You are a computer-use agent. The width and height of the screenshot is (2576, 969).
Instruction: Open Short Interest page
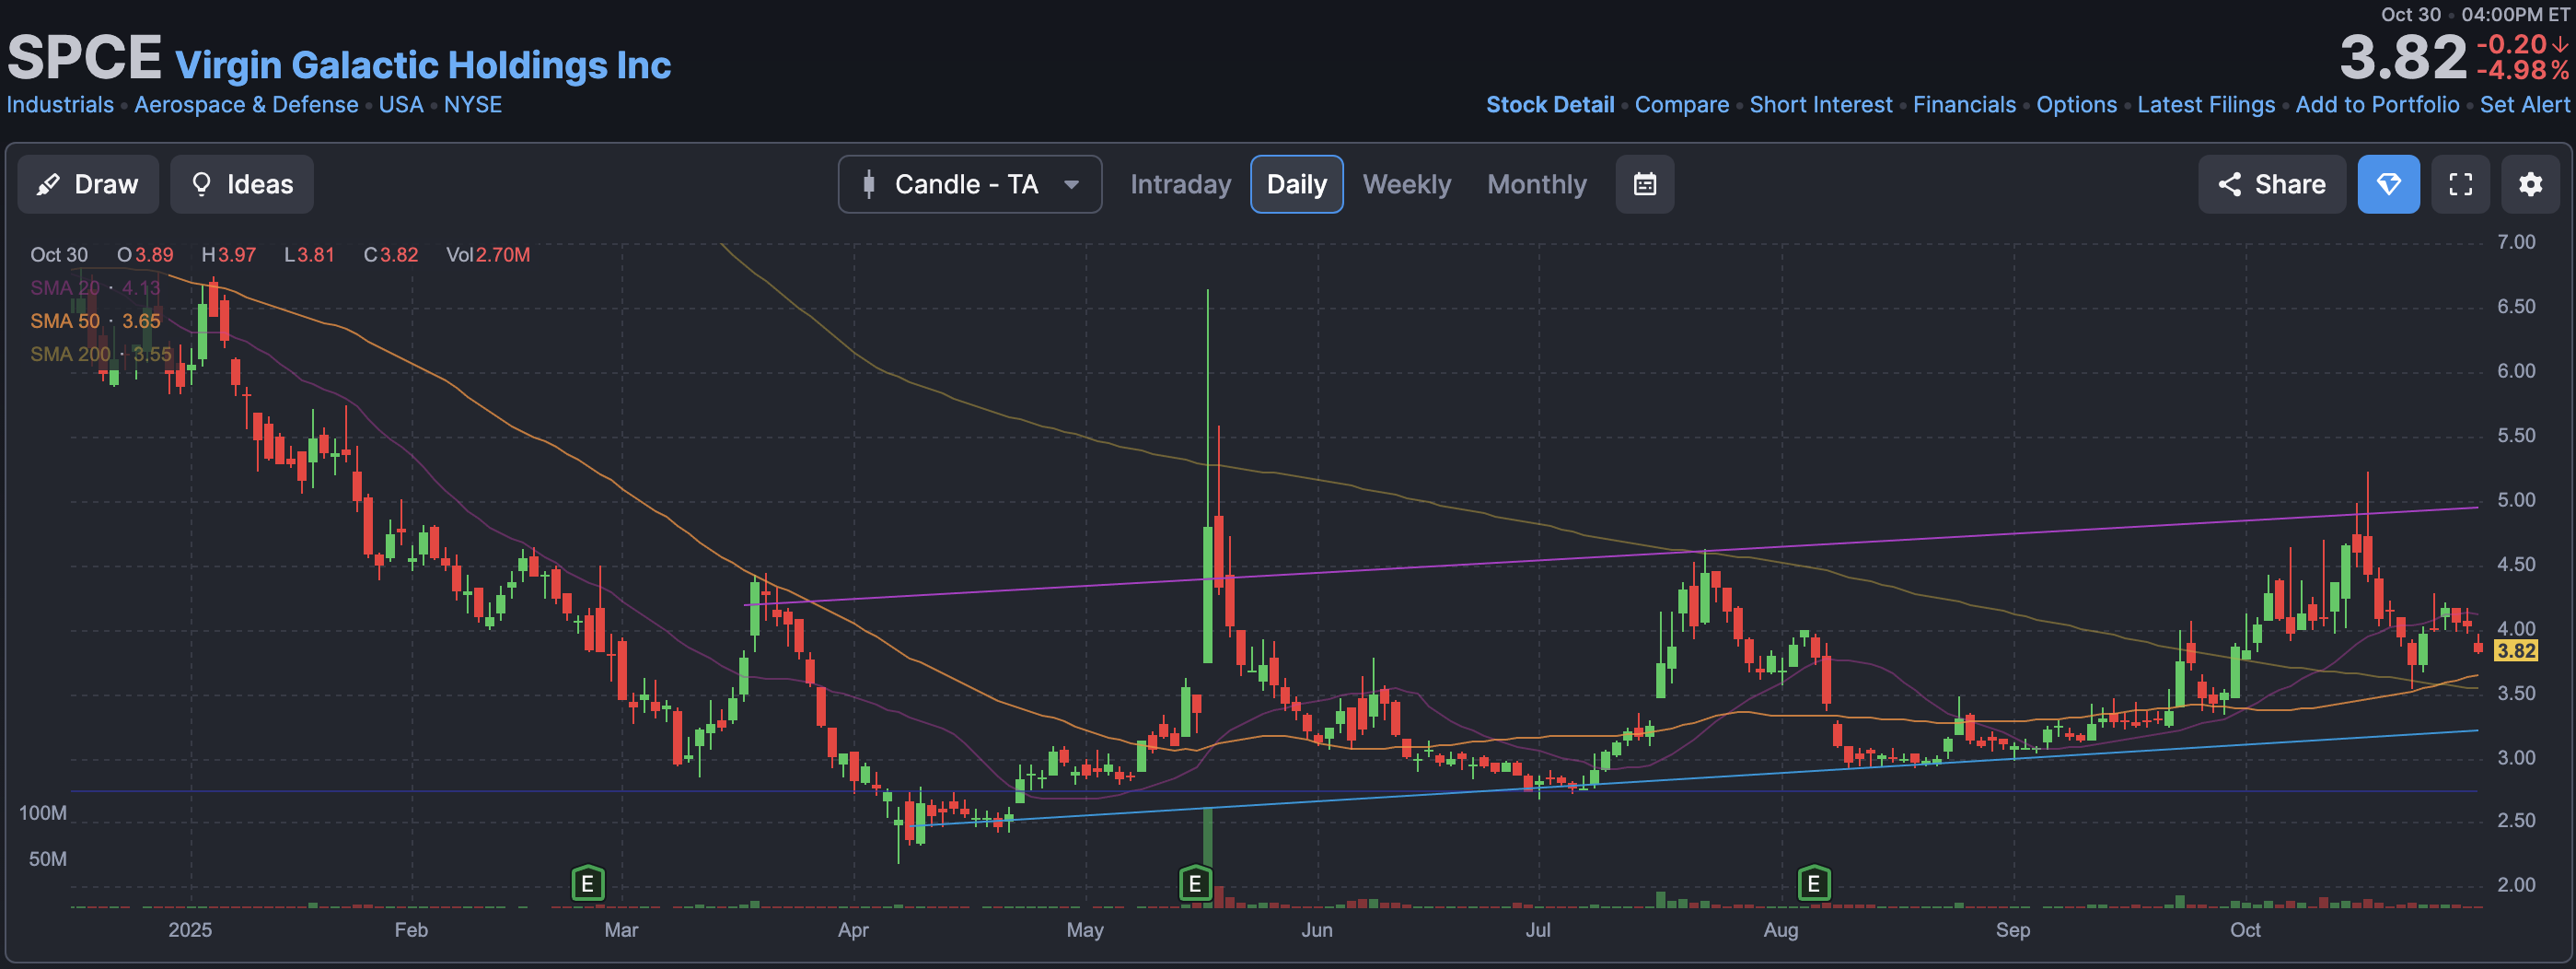point(1821,105)
